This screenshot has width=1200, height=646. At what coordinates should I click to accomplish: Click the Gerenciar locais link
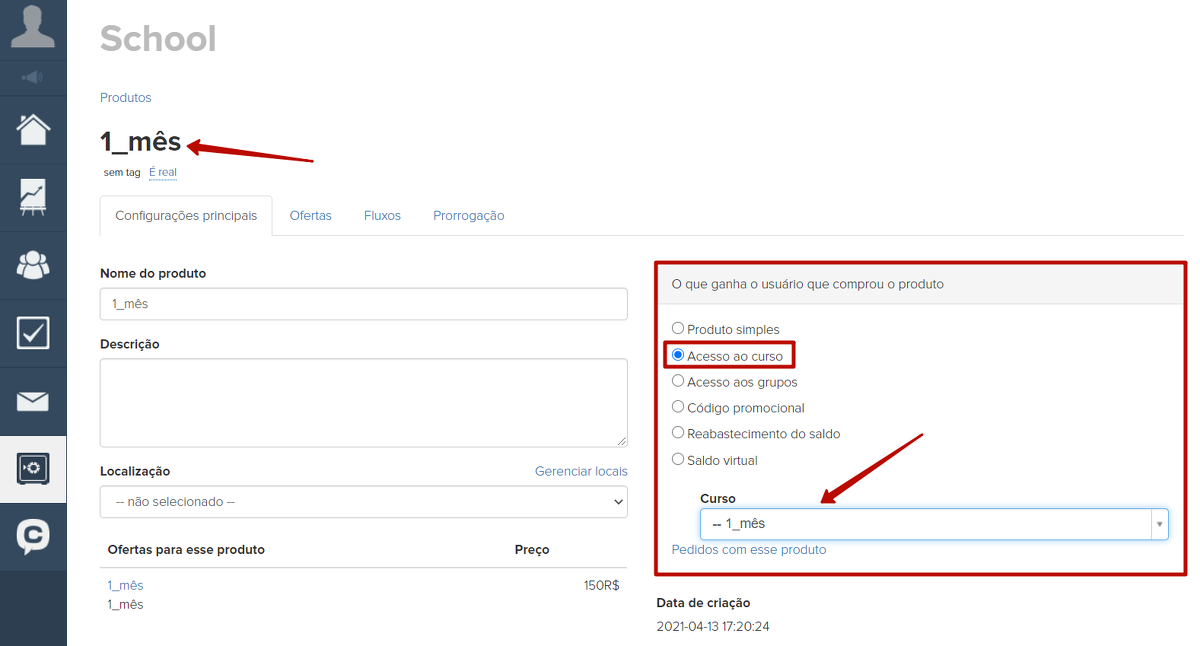tap(581, 471)
